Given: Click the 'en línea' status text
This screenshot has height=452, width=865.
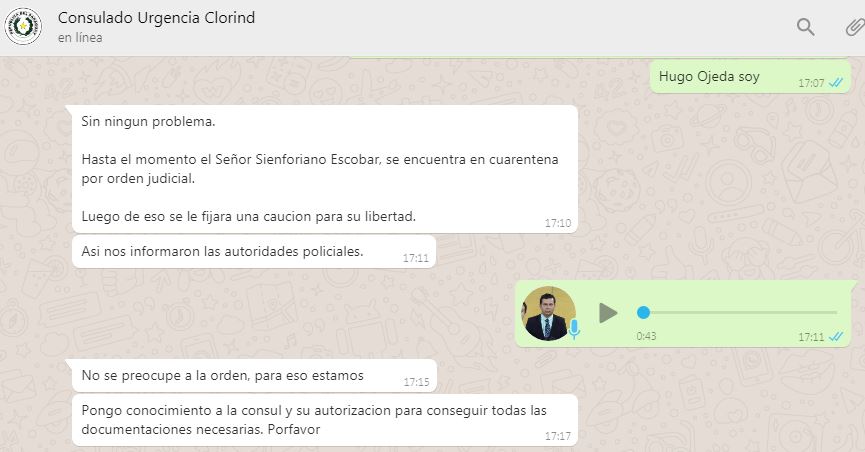Looking at the screenshot, I should [80, 38].
